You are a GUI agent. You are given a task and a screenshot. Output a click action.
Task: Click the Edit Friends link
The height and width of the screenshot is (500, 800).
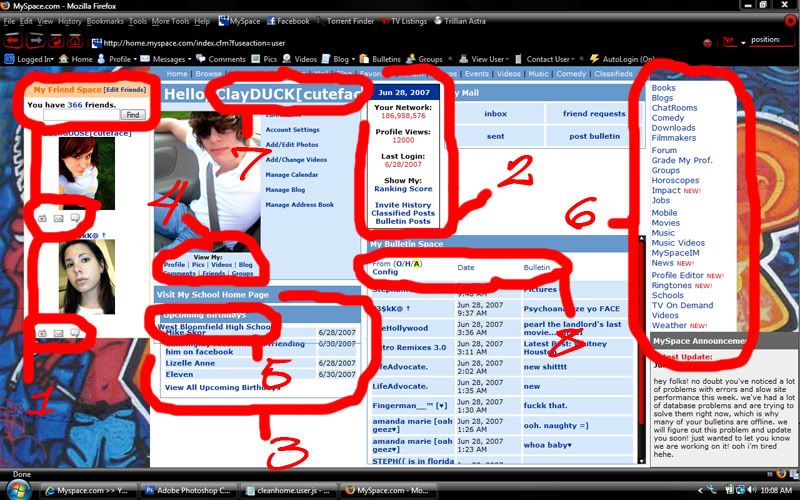pyautogui.click(x=125, y=90)
